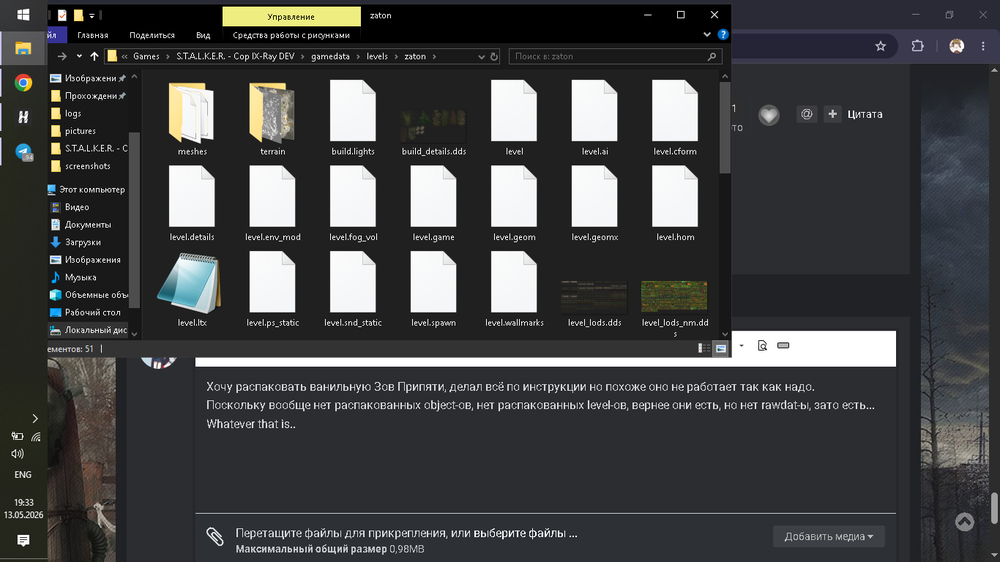Click Games in the address breadcrumb

[x=146, y=56]
